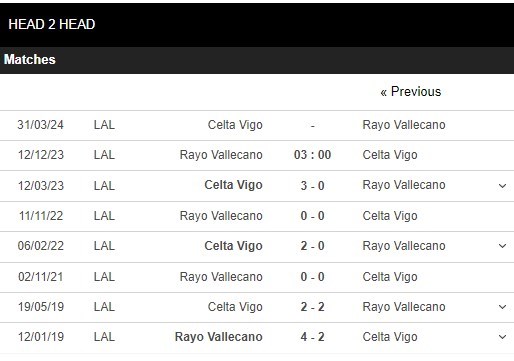This screenshot has height=361, width=514.
Task: Click the « Previous link
Action: tap(411, 92)
